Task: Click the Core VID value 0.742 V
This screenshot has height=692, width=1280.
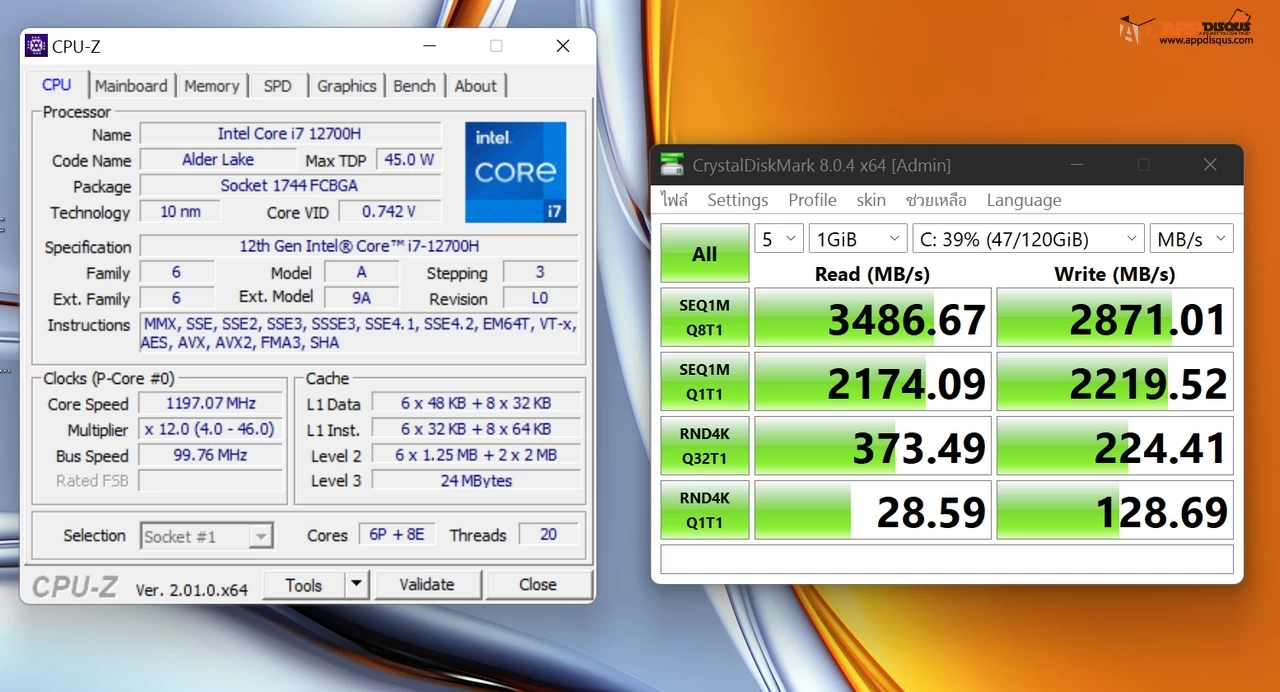Action: click(390, 212)
